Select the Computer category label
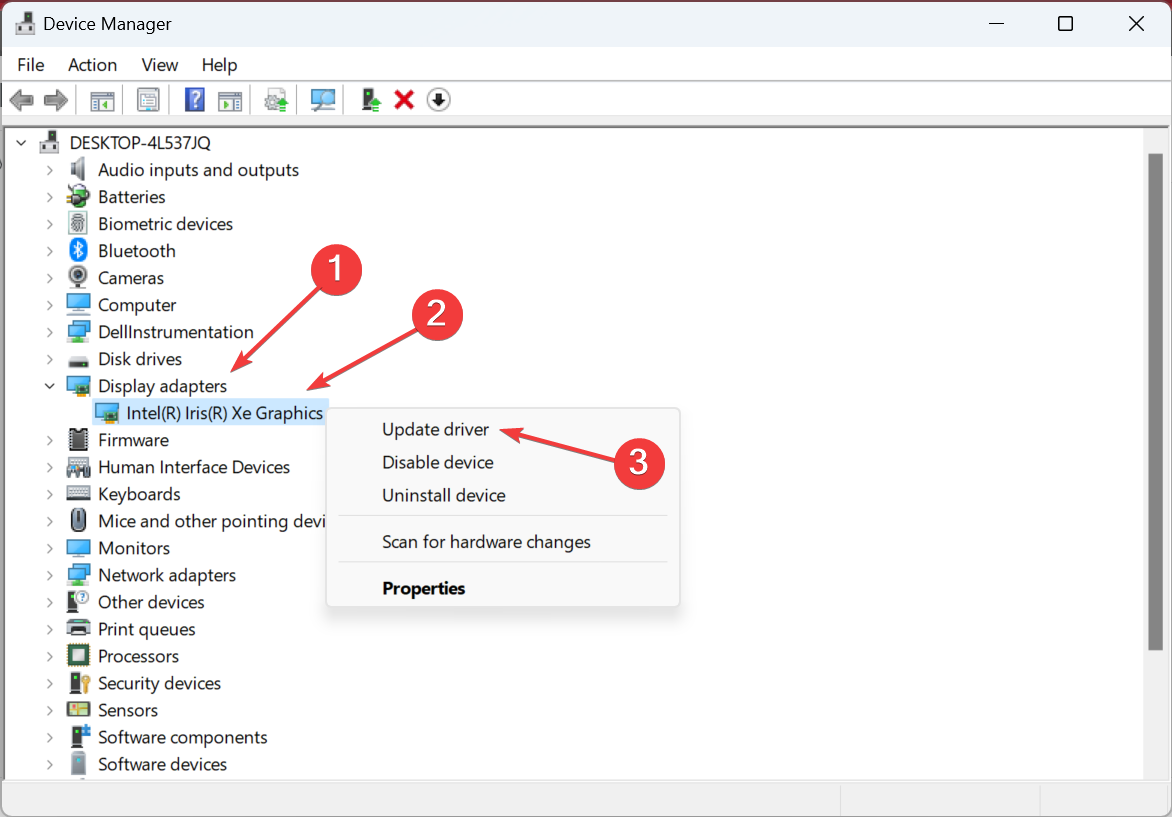1172x817 pixels. coord(137,305)
